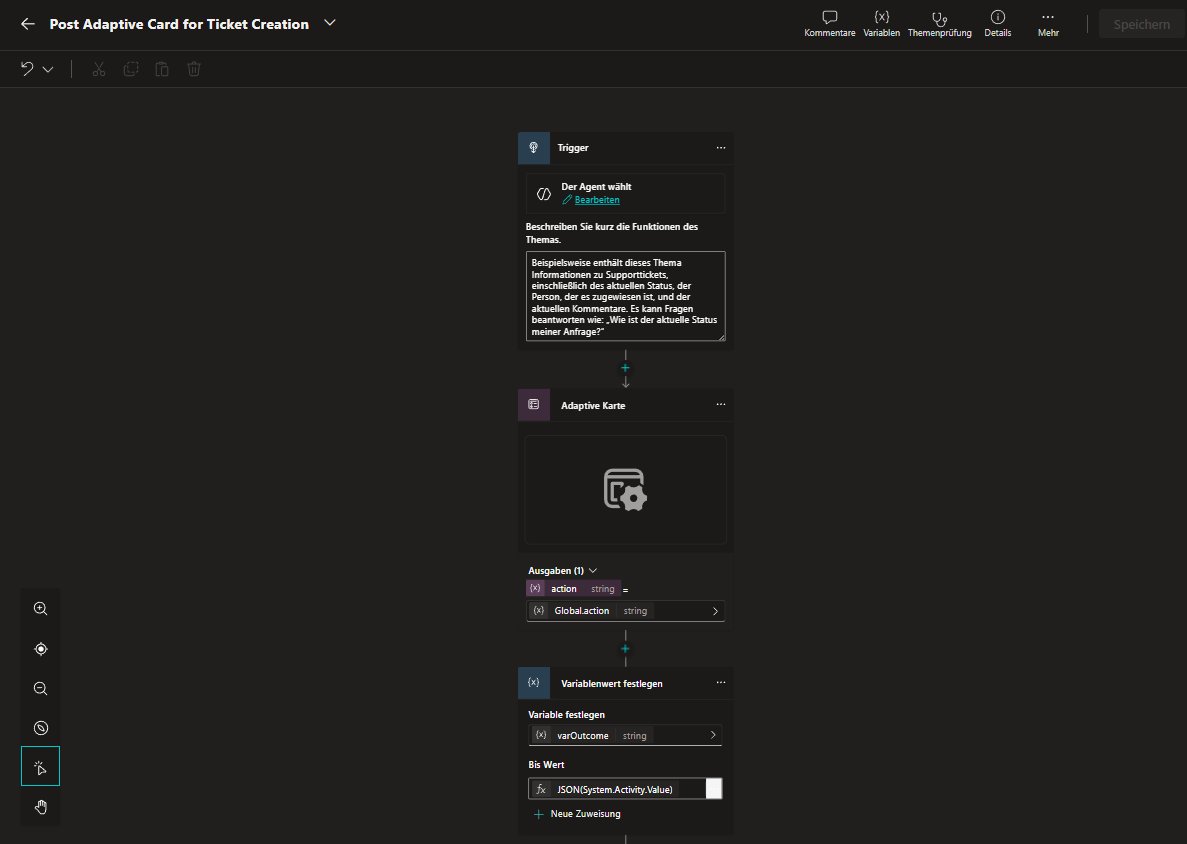Paste a node from clipboard
Image resolution: width=1187 pixels, height=844 pixels.
[x=162, y=70]
